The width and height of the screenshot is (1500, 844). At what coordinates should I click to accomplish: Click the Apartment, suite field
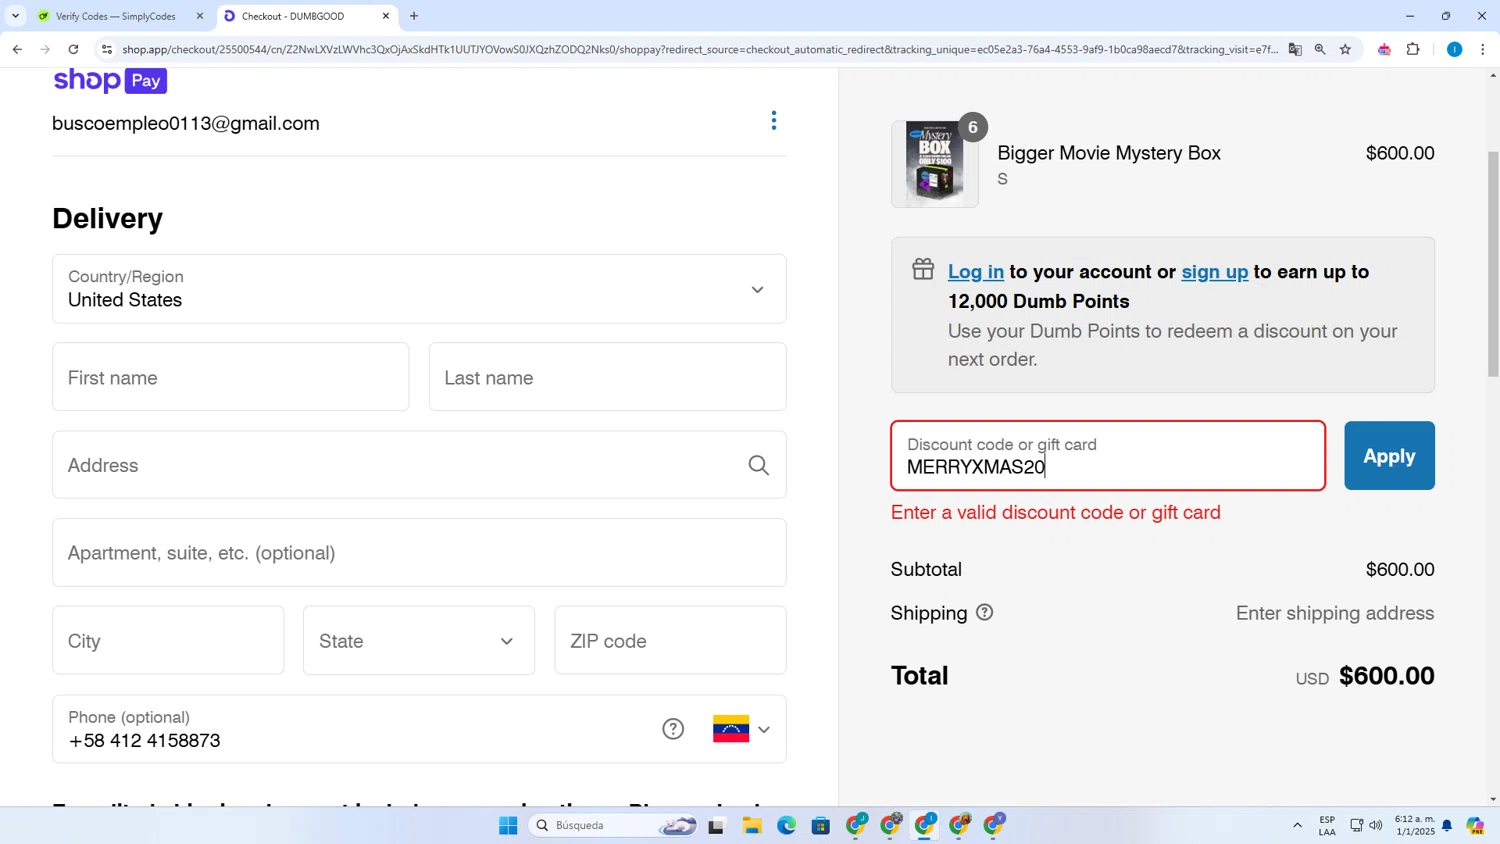(419, 553)
